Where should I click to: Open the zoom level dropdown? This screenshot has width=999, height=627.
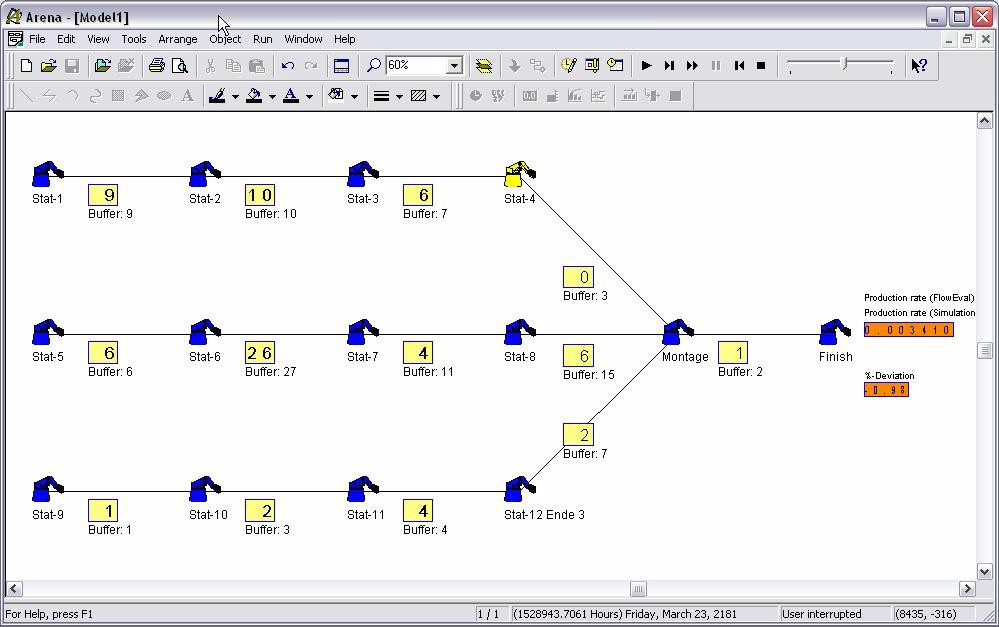pyautogui.click(x=455, y=66)
